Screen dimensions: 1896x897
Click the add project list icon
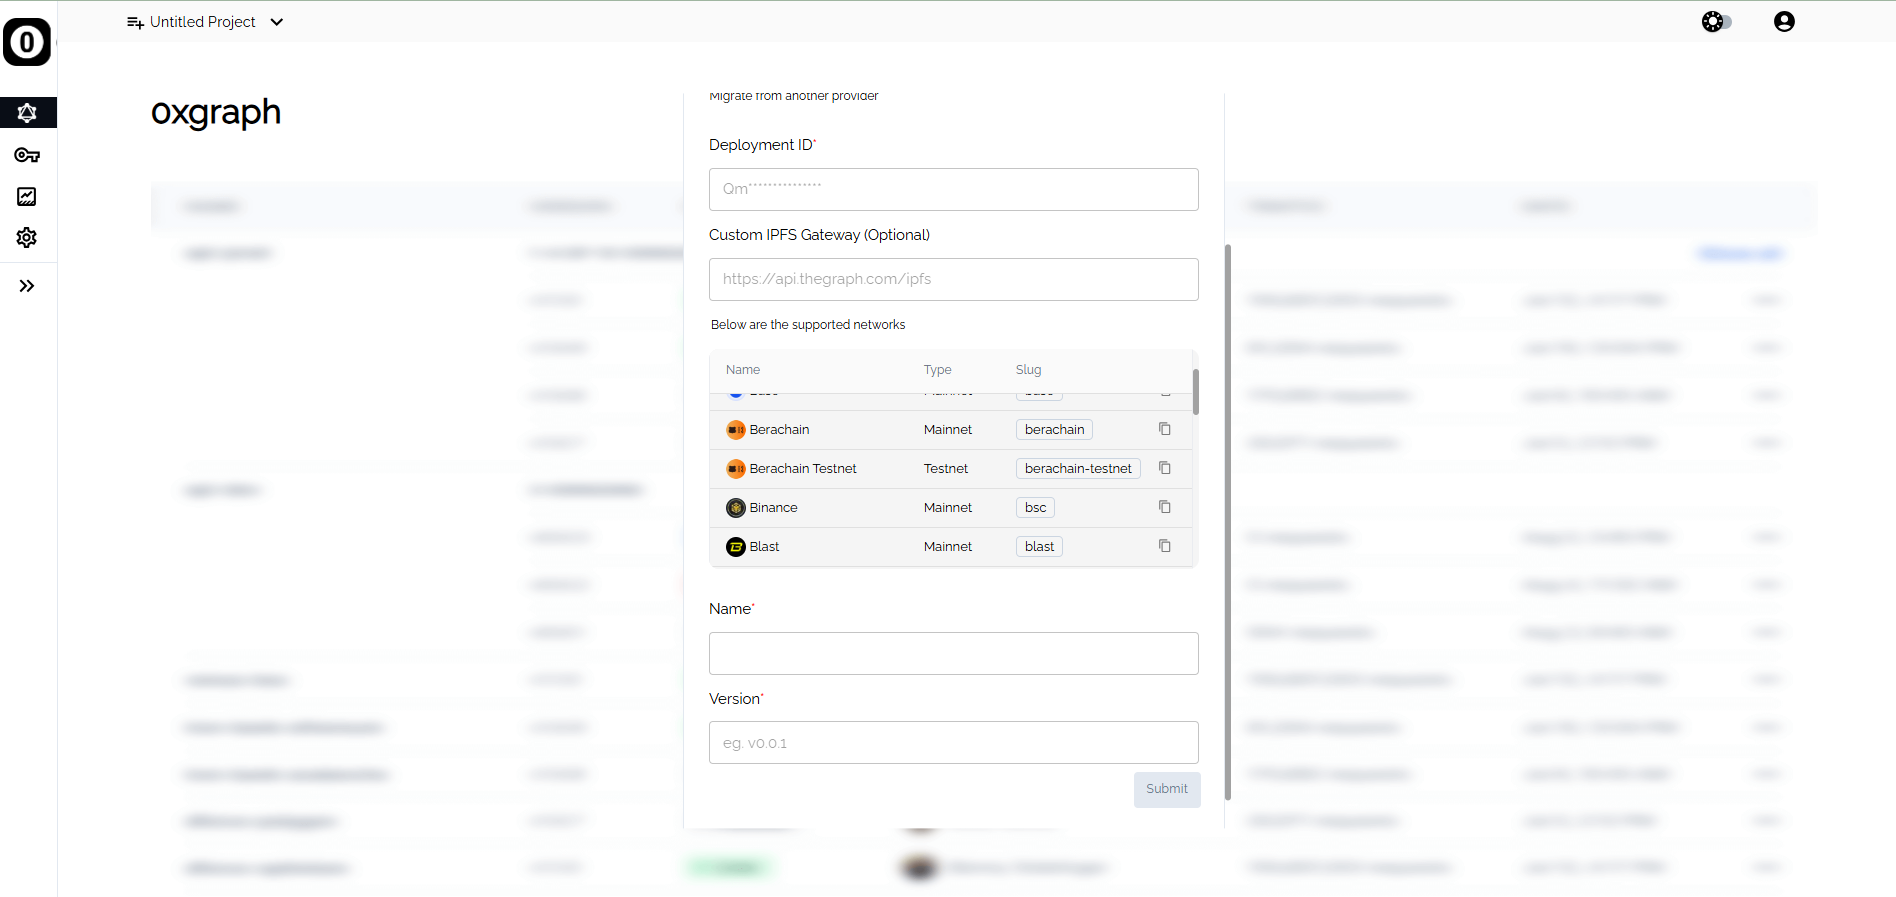135,23
